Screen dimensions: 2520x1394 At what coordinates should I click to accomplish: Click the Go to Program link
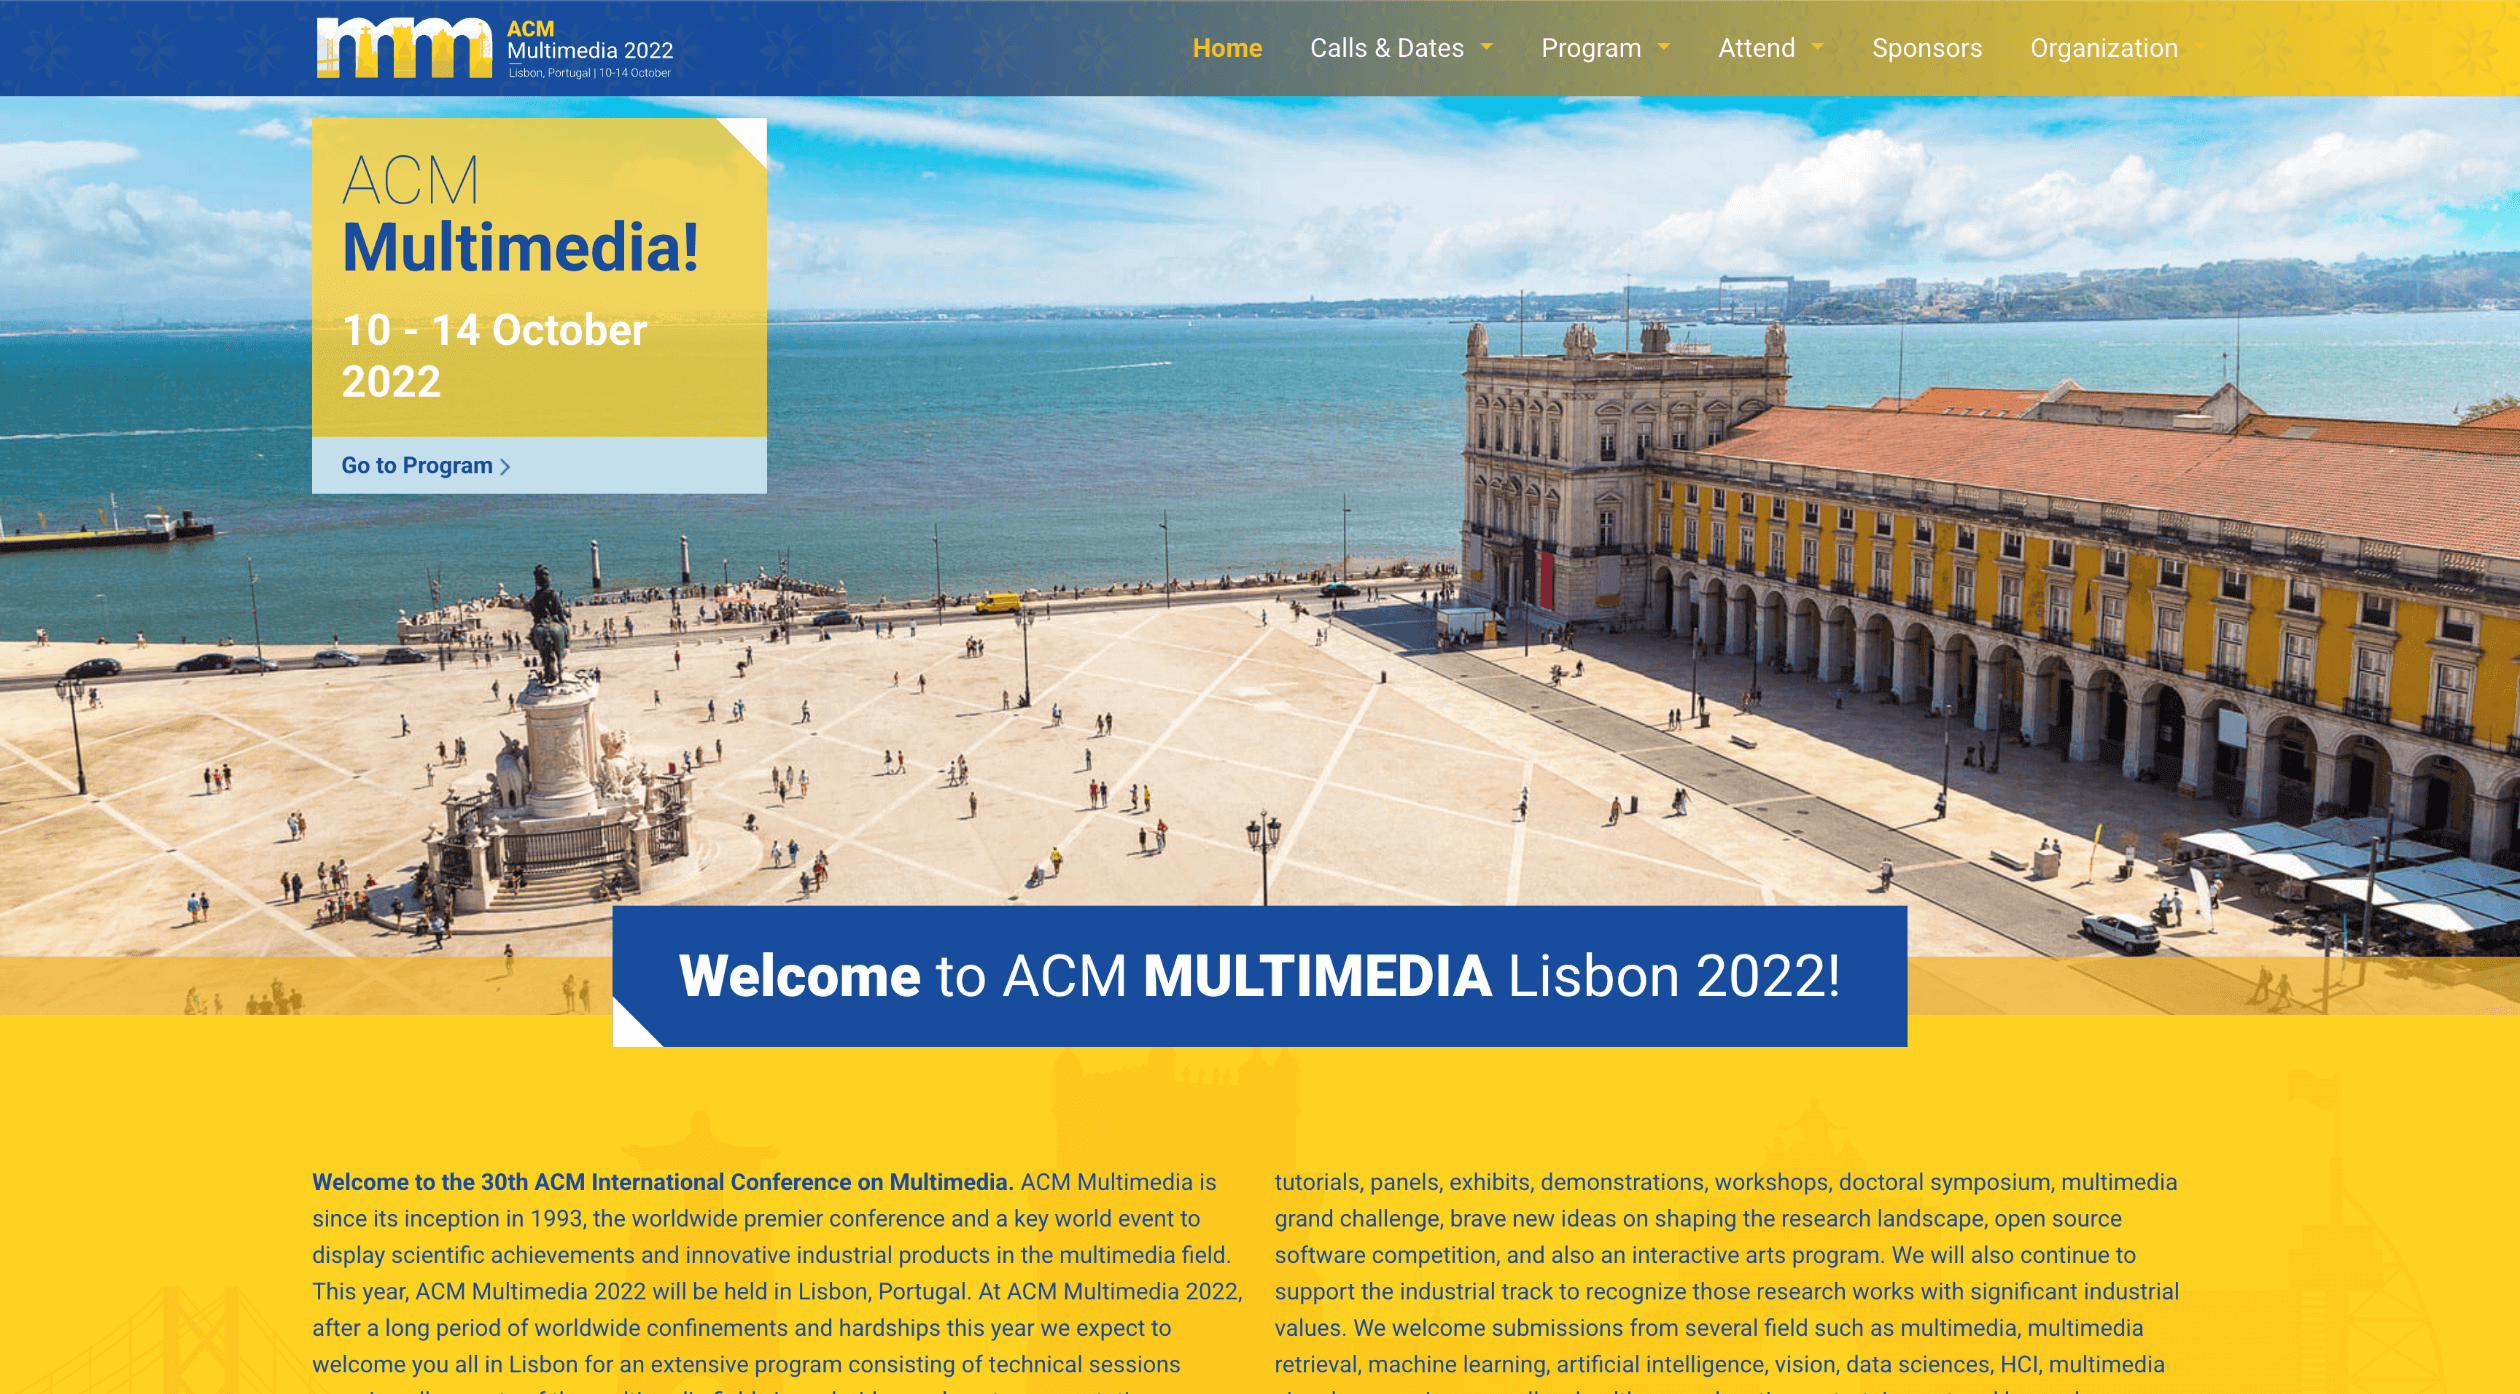point(426,466)
